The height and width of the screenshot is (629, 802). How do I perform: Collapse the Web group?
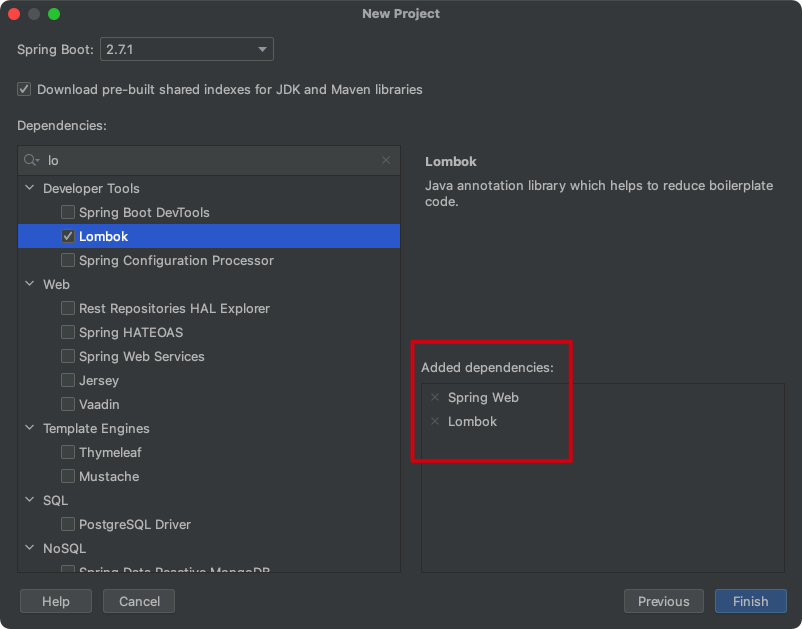(30, 284)
